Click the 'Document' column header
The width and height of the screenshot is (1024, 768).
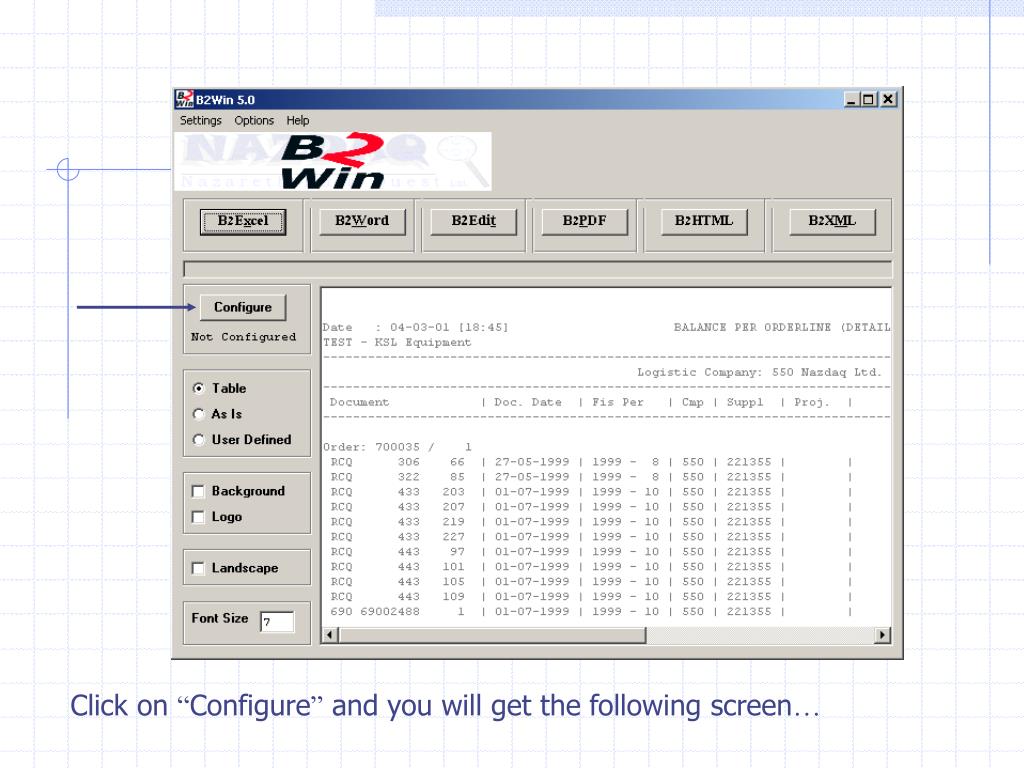tap(359, 402)
